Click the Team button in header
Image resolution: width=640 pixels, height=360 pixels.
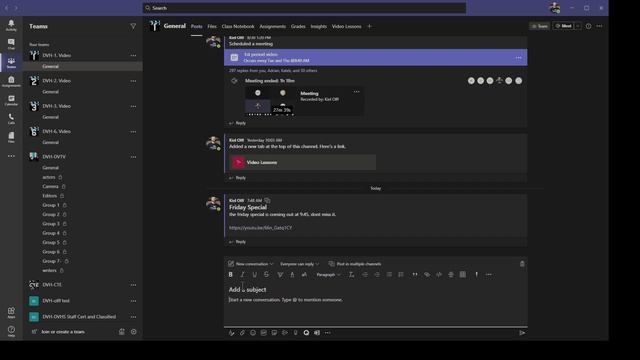coord(540,26)
